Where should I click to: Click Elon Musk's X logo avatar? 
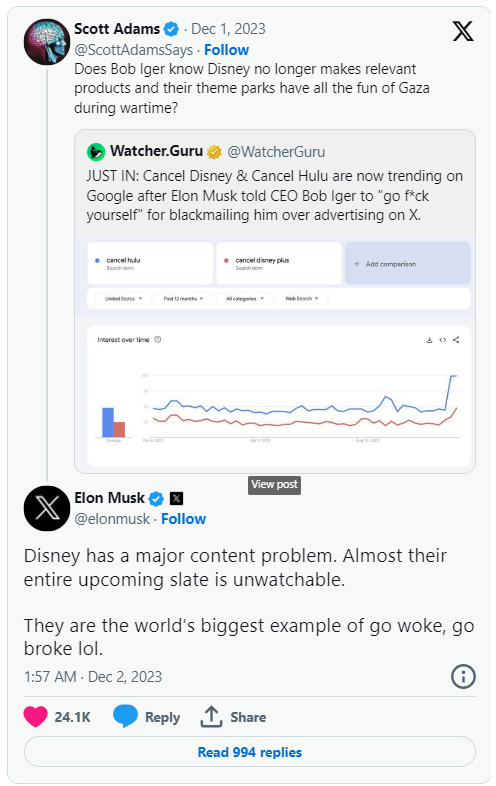pos(47,508)
